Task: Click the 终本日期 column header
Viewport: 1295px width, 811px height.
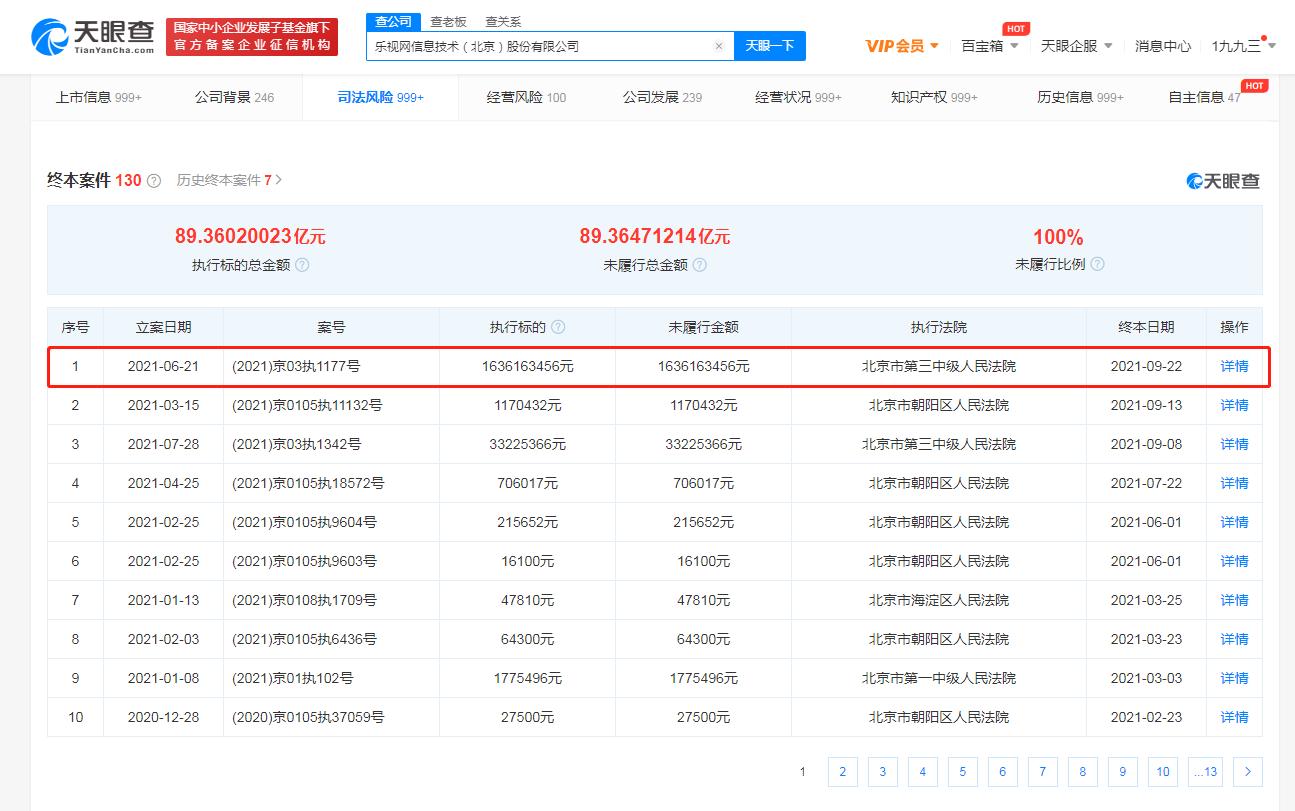Action: (x=1146, y=327)
